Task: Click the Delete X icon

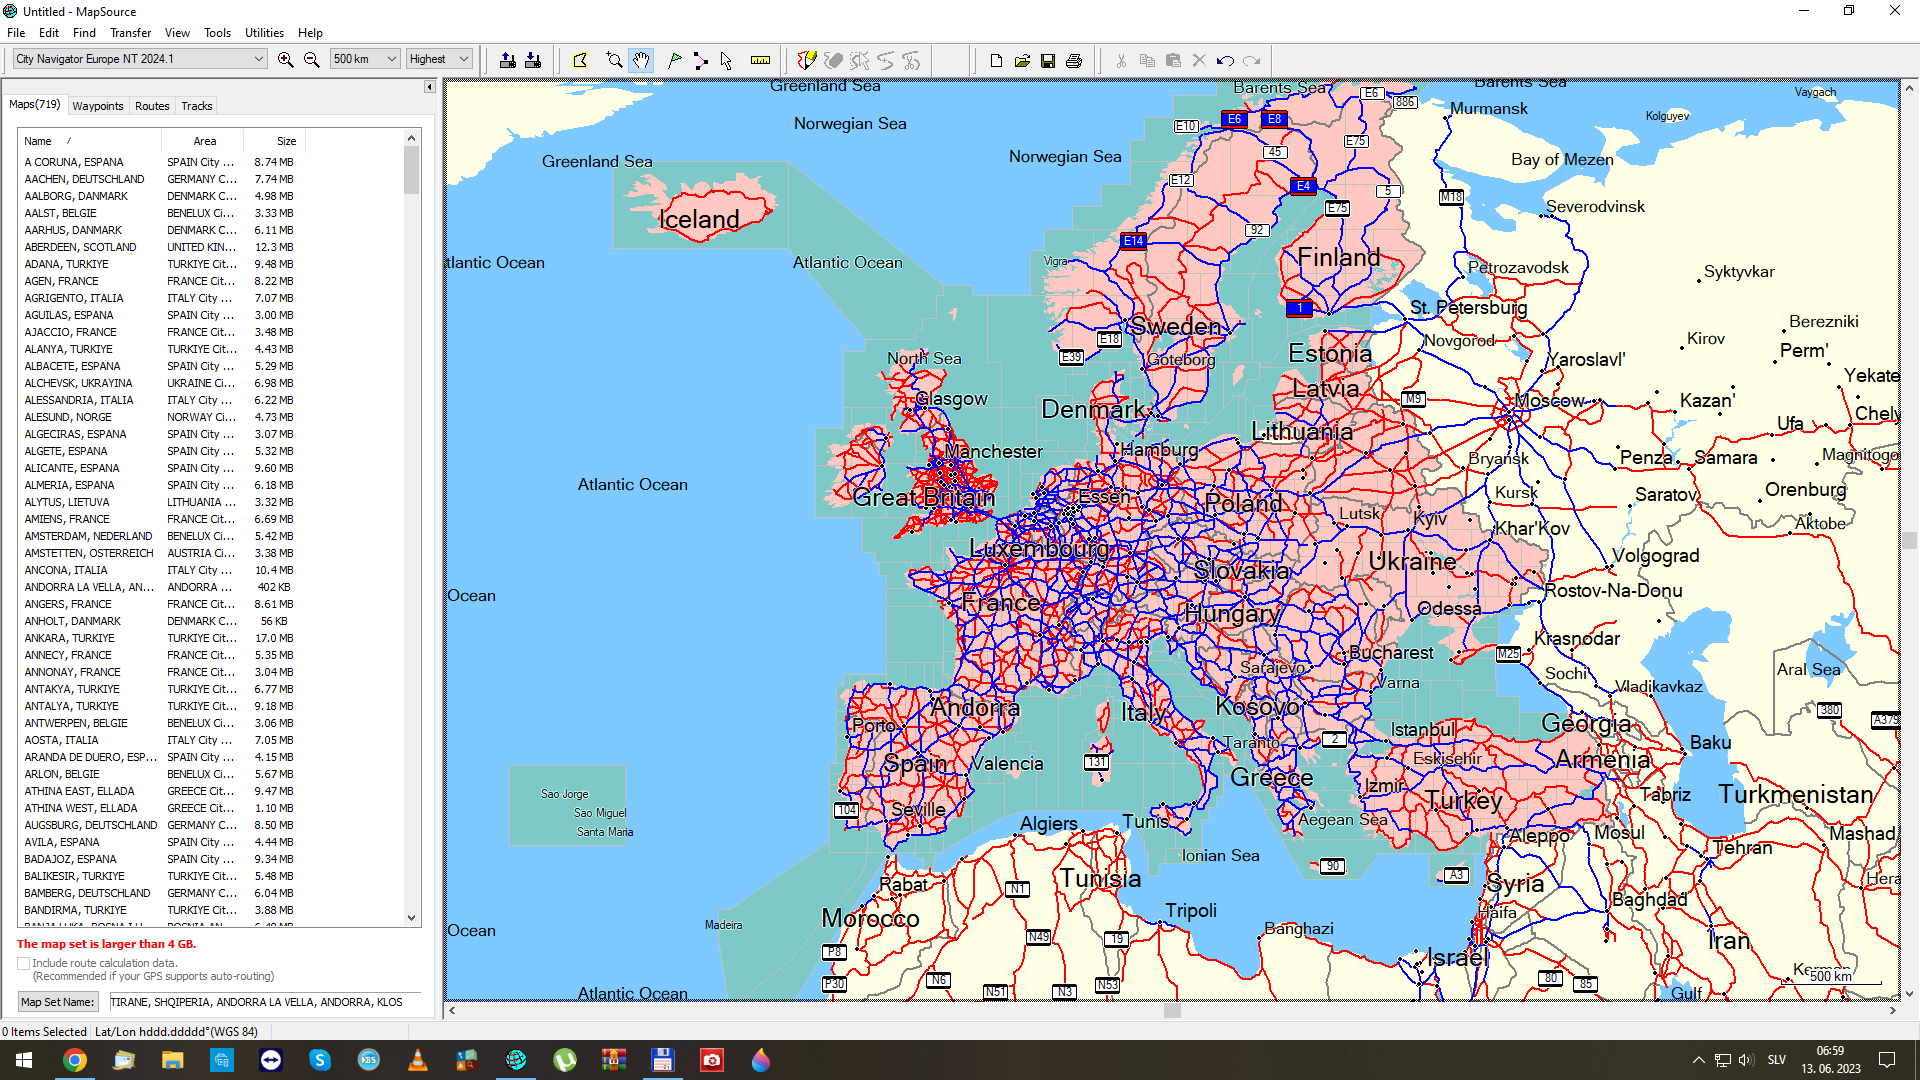Action: click(1199, 60)
